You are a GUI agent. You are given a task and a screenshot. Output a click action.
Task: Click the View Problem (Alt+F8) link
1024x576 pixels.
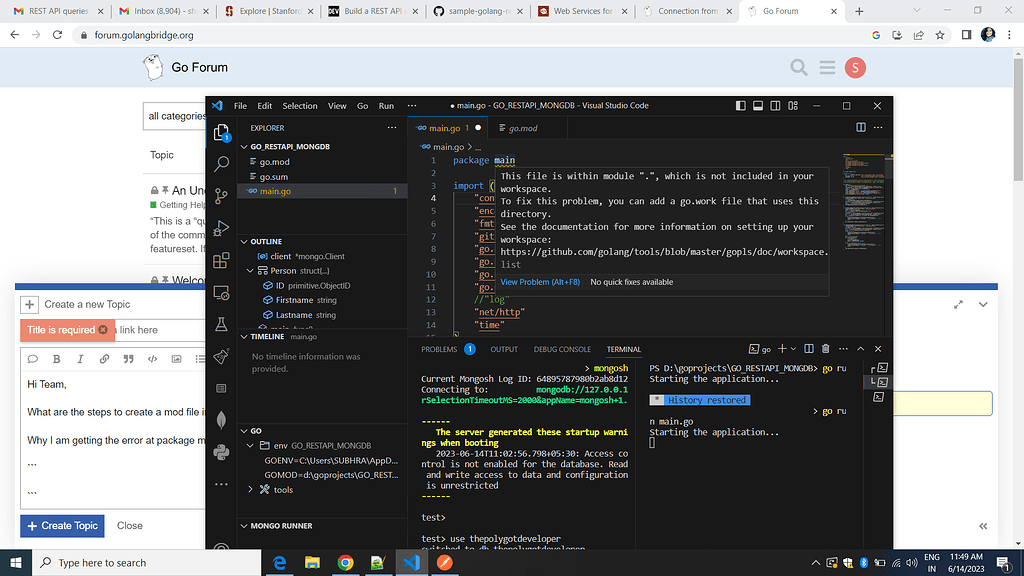click(540, 282)
